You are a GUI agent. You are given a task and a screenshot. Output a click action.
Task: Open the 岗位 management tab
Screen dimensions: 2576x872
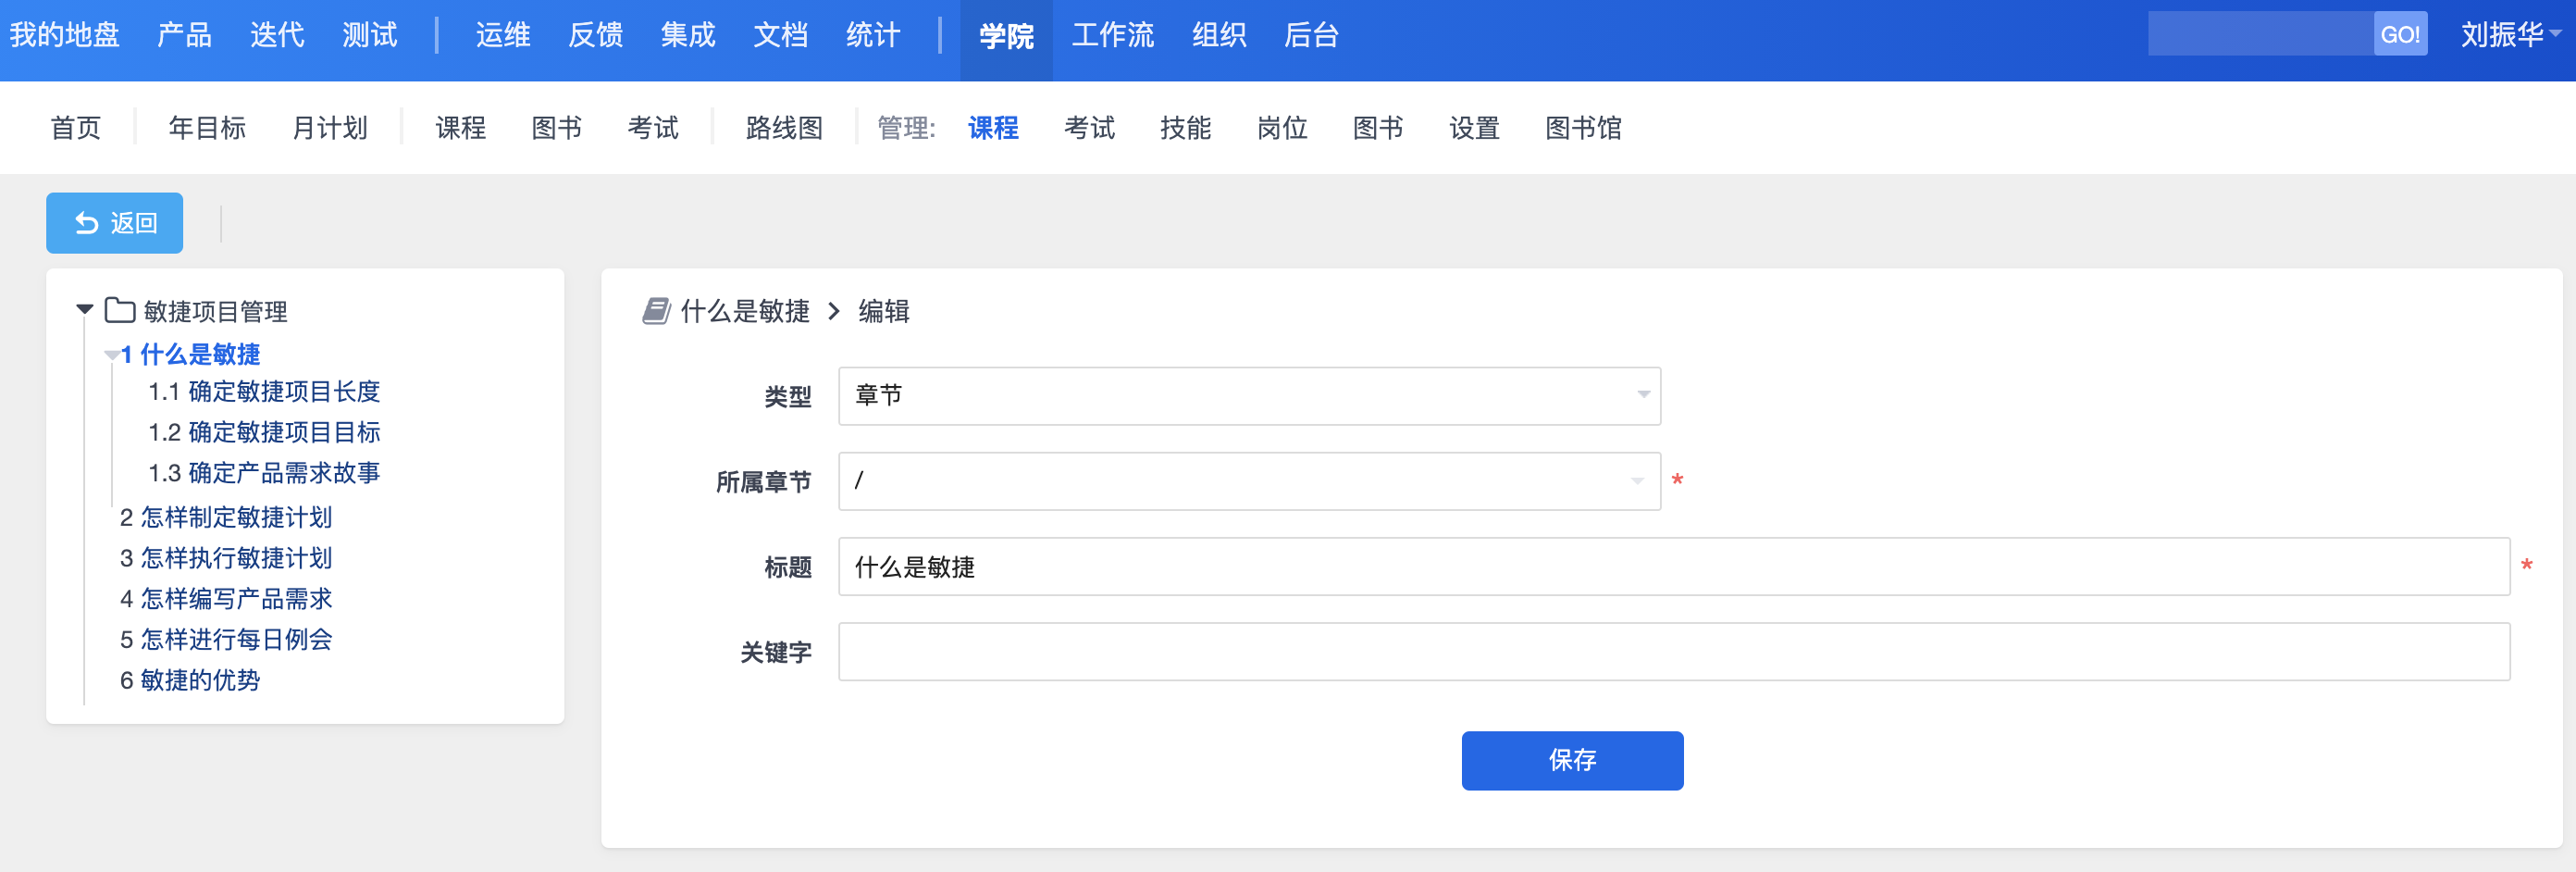(x=1282, y=128)
